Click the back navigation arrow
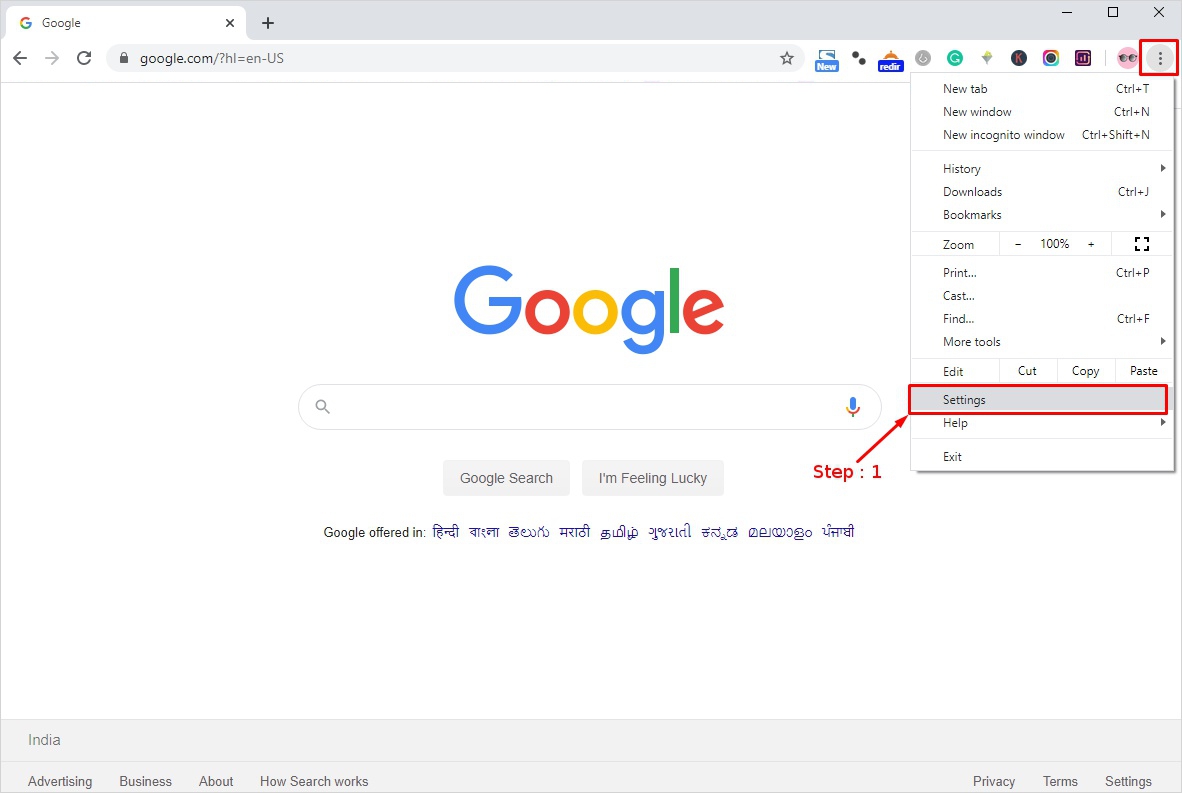 pos(20,58)
